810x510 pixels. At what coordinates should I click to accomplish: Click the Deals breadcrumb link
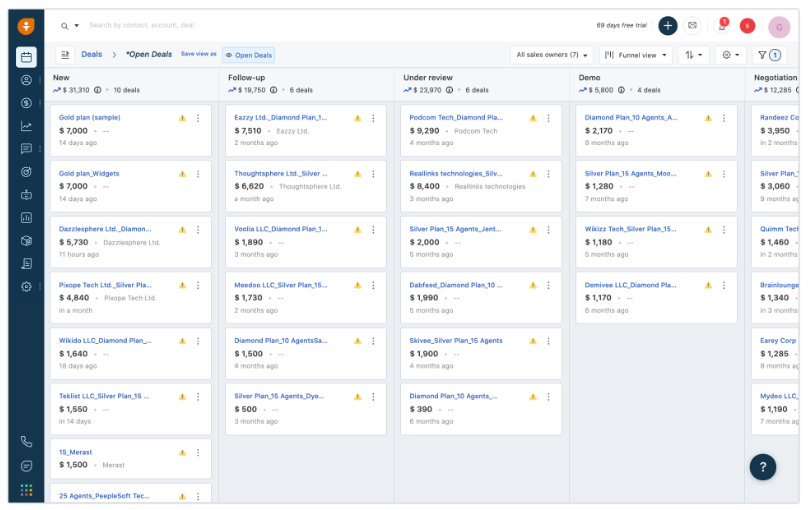pos(91,54)
